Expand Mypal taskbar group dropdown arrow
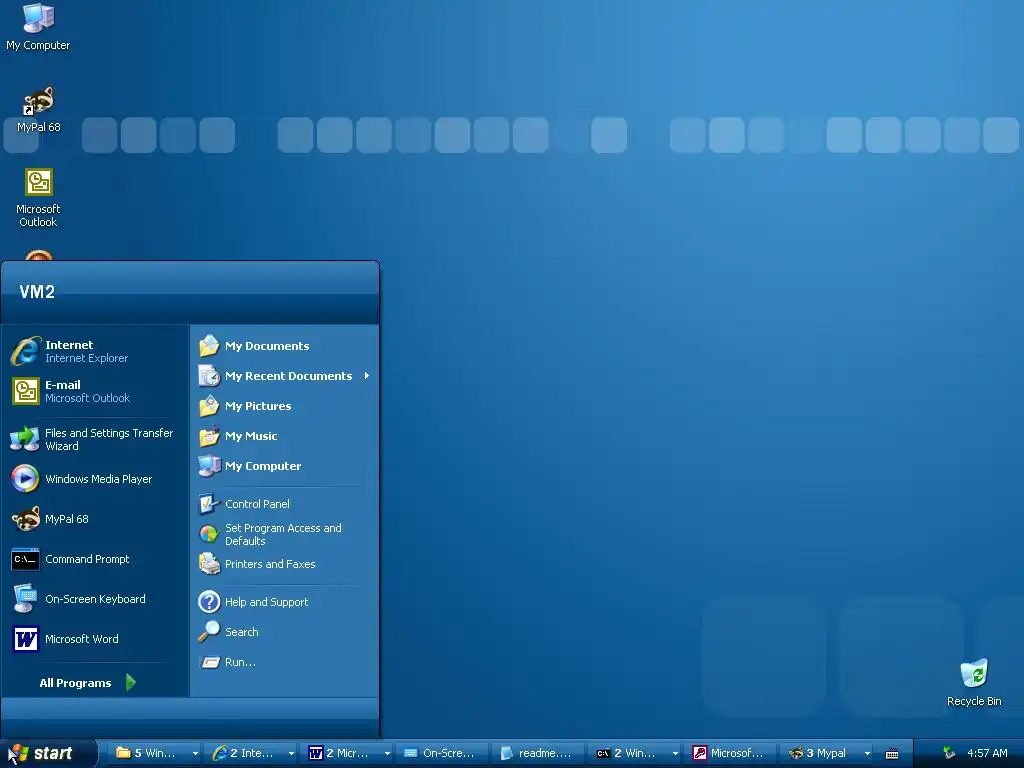This screenshot has width=1024, height=768. [867, 753]
